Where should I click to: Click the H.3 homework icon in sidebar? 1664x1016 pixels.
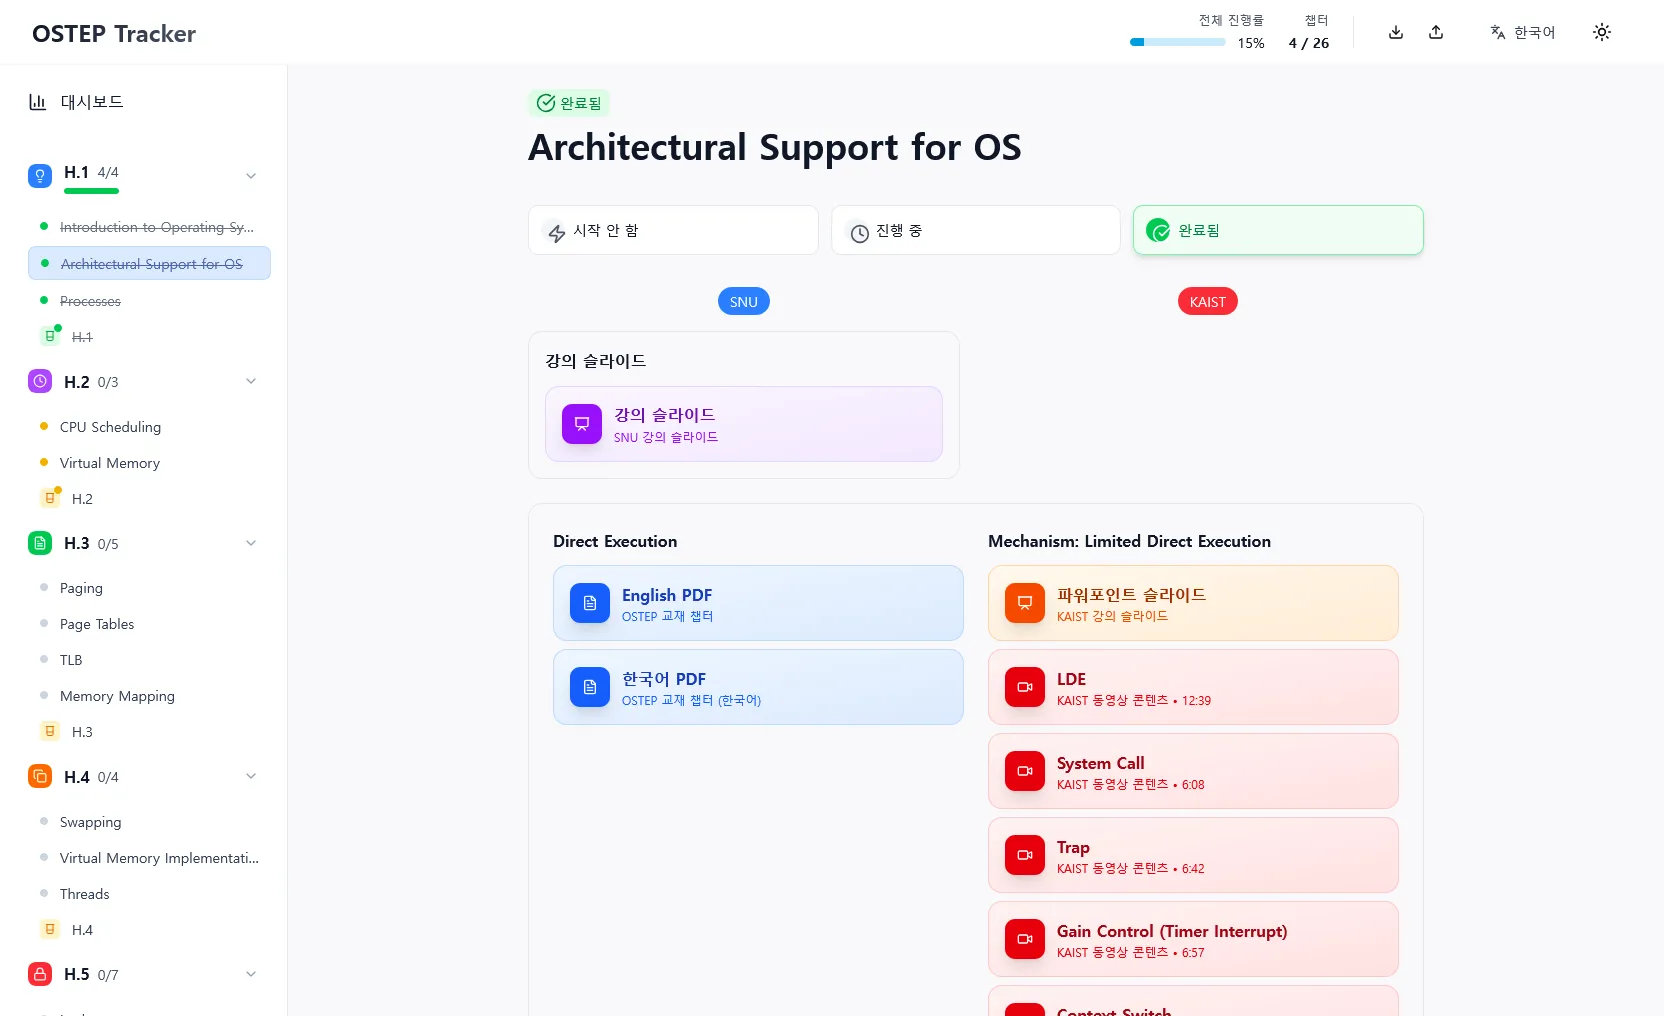50,731
